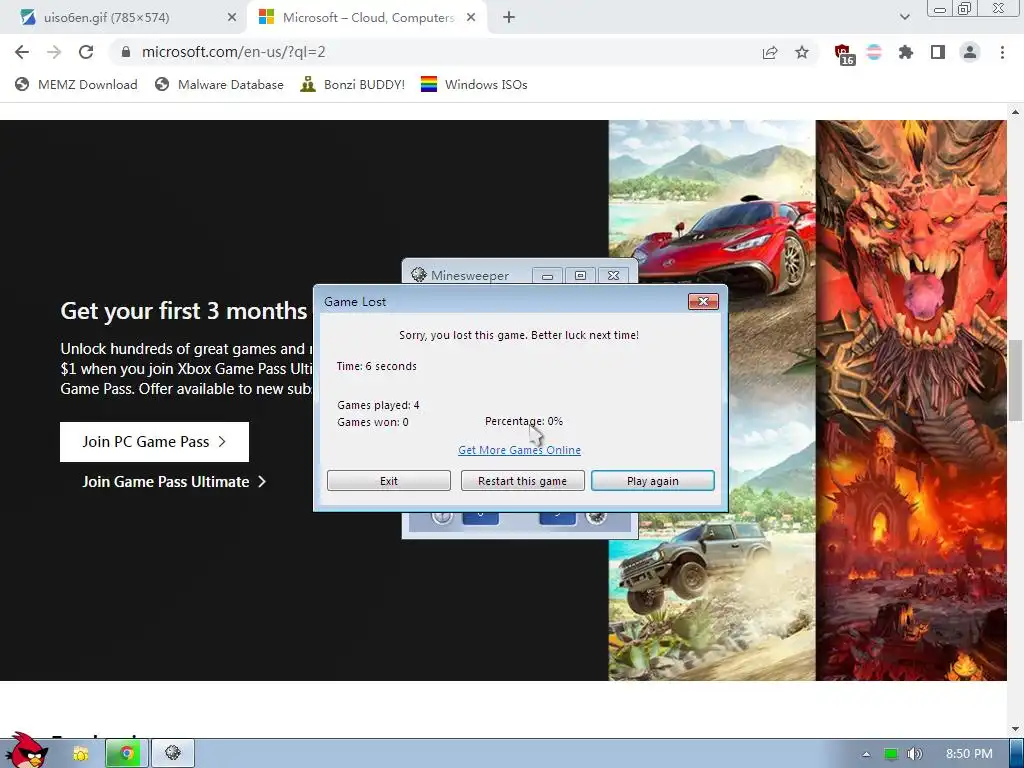Image resolution: width=1024 pixels, height=768 pixels.
Task: View site info via the lock icon
Action: click(x=126, y=52)
